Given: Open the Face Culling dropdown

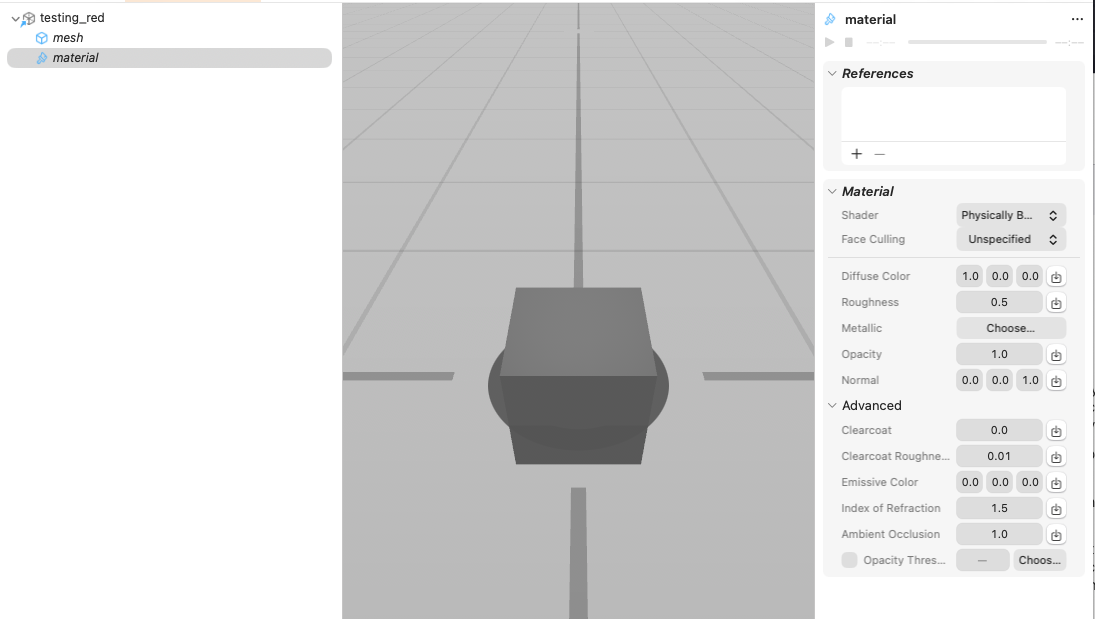Looking at the screenshot, I should (x=1011, y=239).
